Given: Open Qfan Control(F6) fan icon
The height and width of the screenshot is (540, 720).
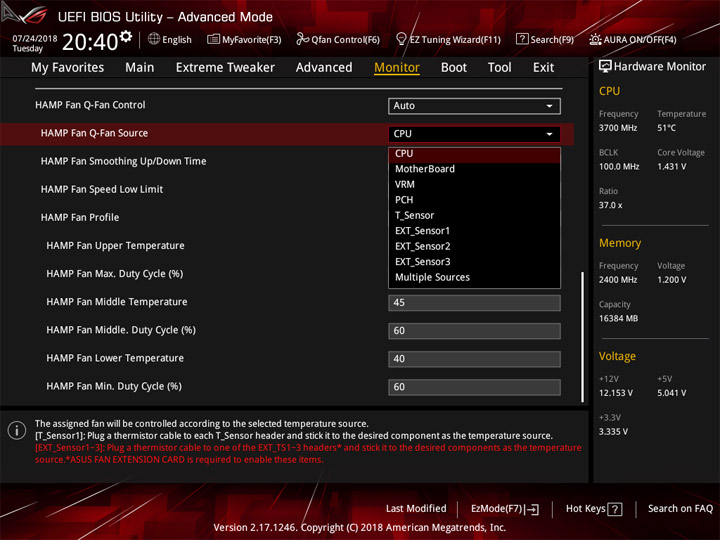Looking at the screenshot, I should (302, 39).
